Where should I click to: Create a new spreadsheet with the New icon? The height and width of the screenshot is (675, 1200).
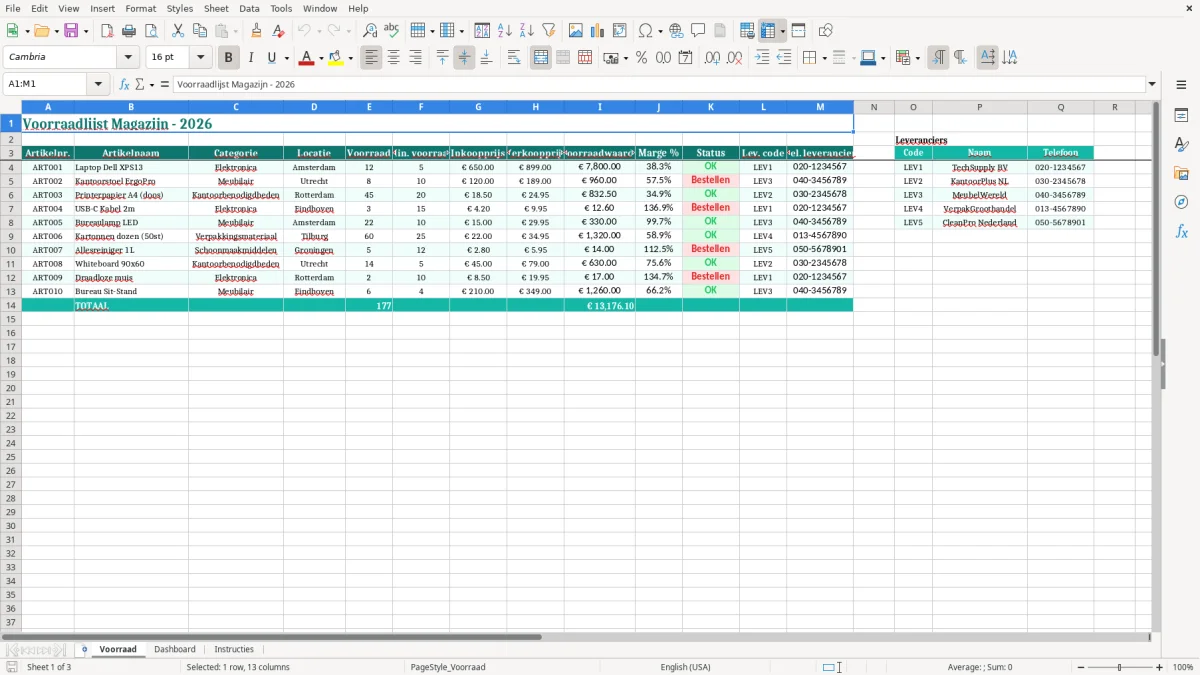tap(12, 31)
